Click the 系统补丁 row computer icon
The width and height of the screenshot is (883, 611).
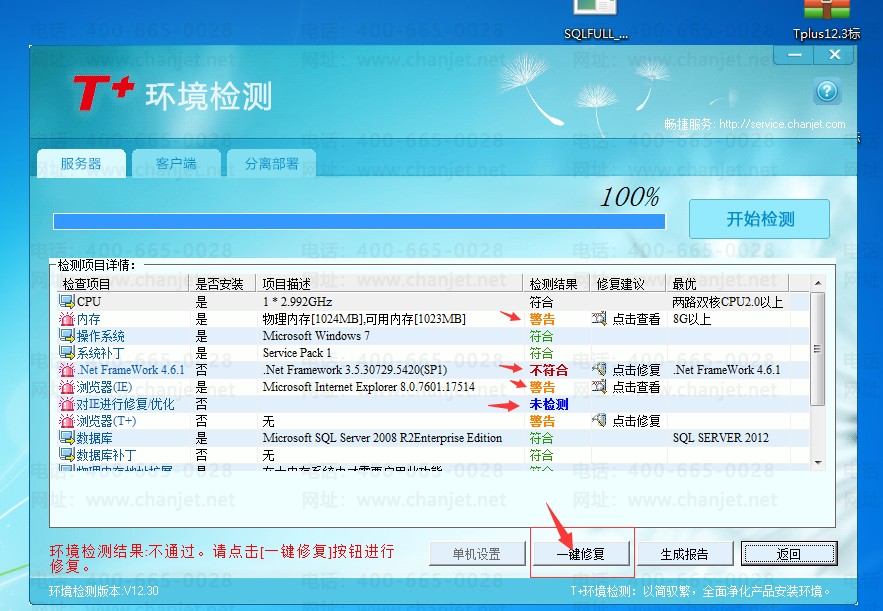point(66,353)
